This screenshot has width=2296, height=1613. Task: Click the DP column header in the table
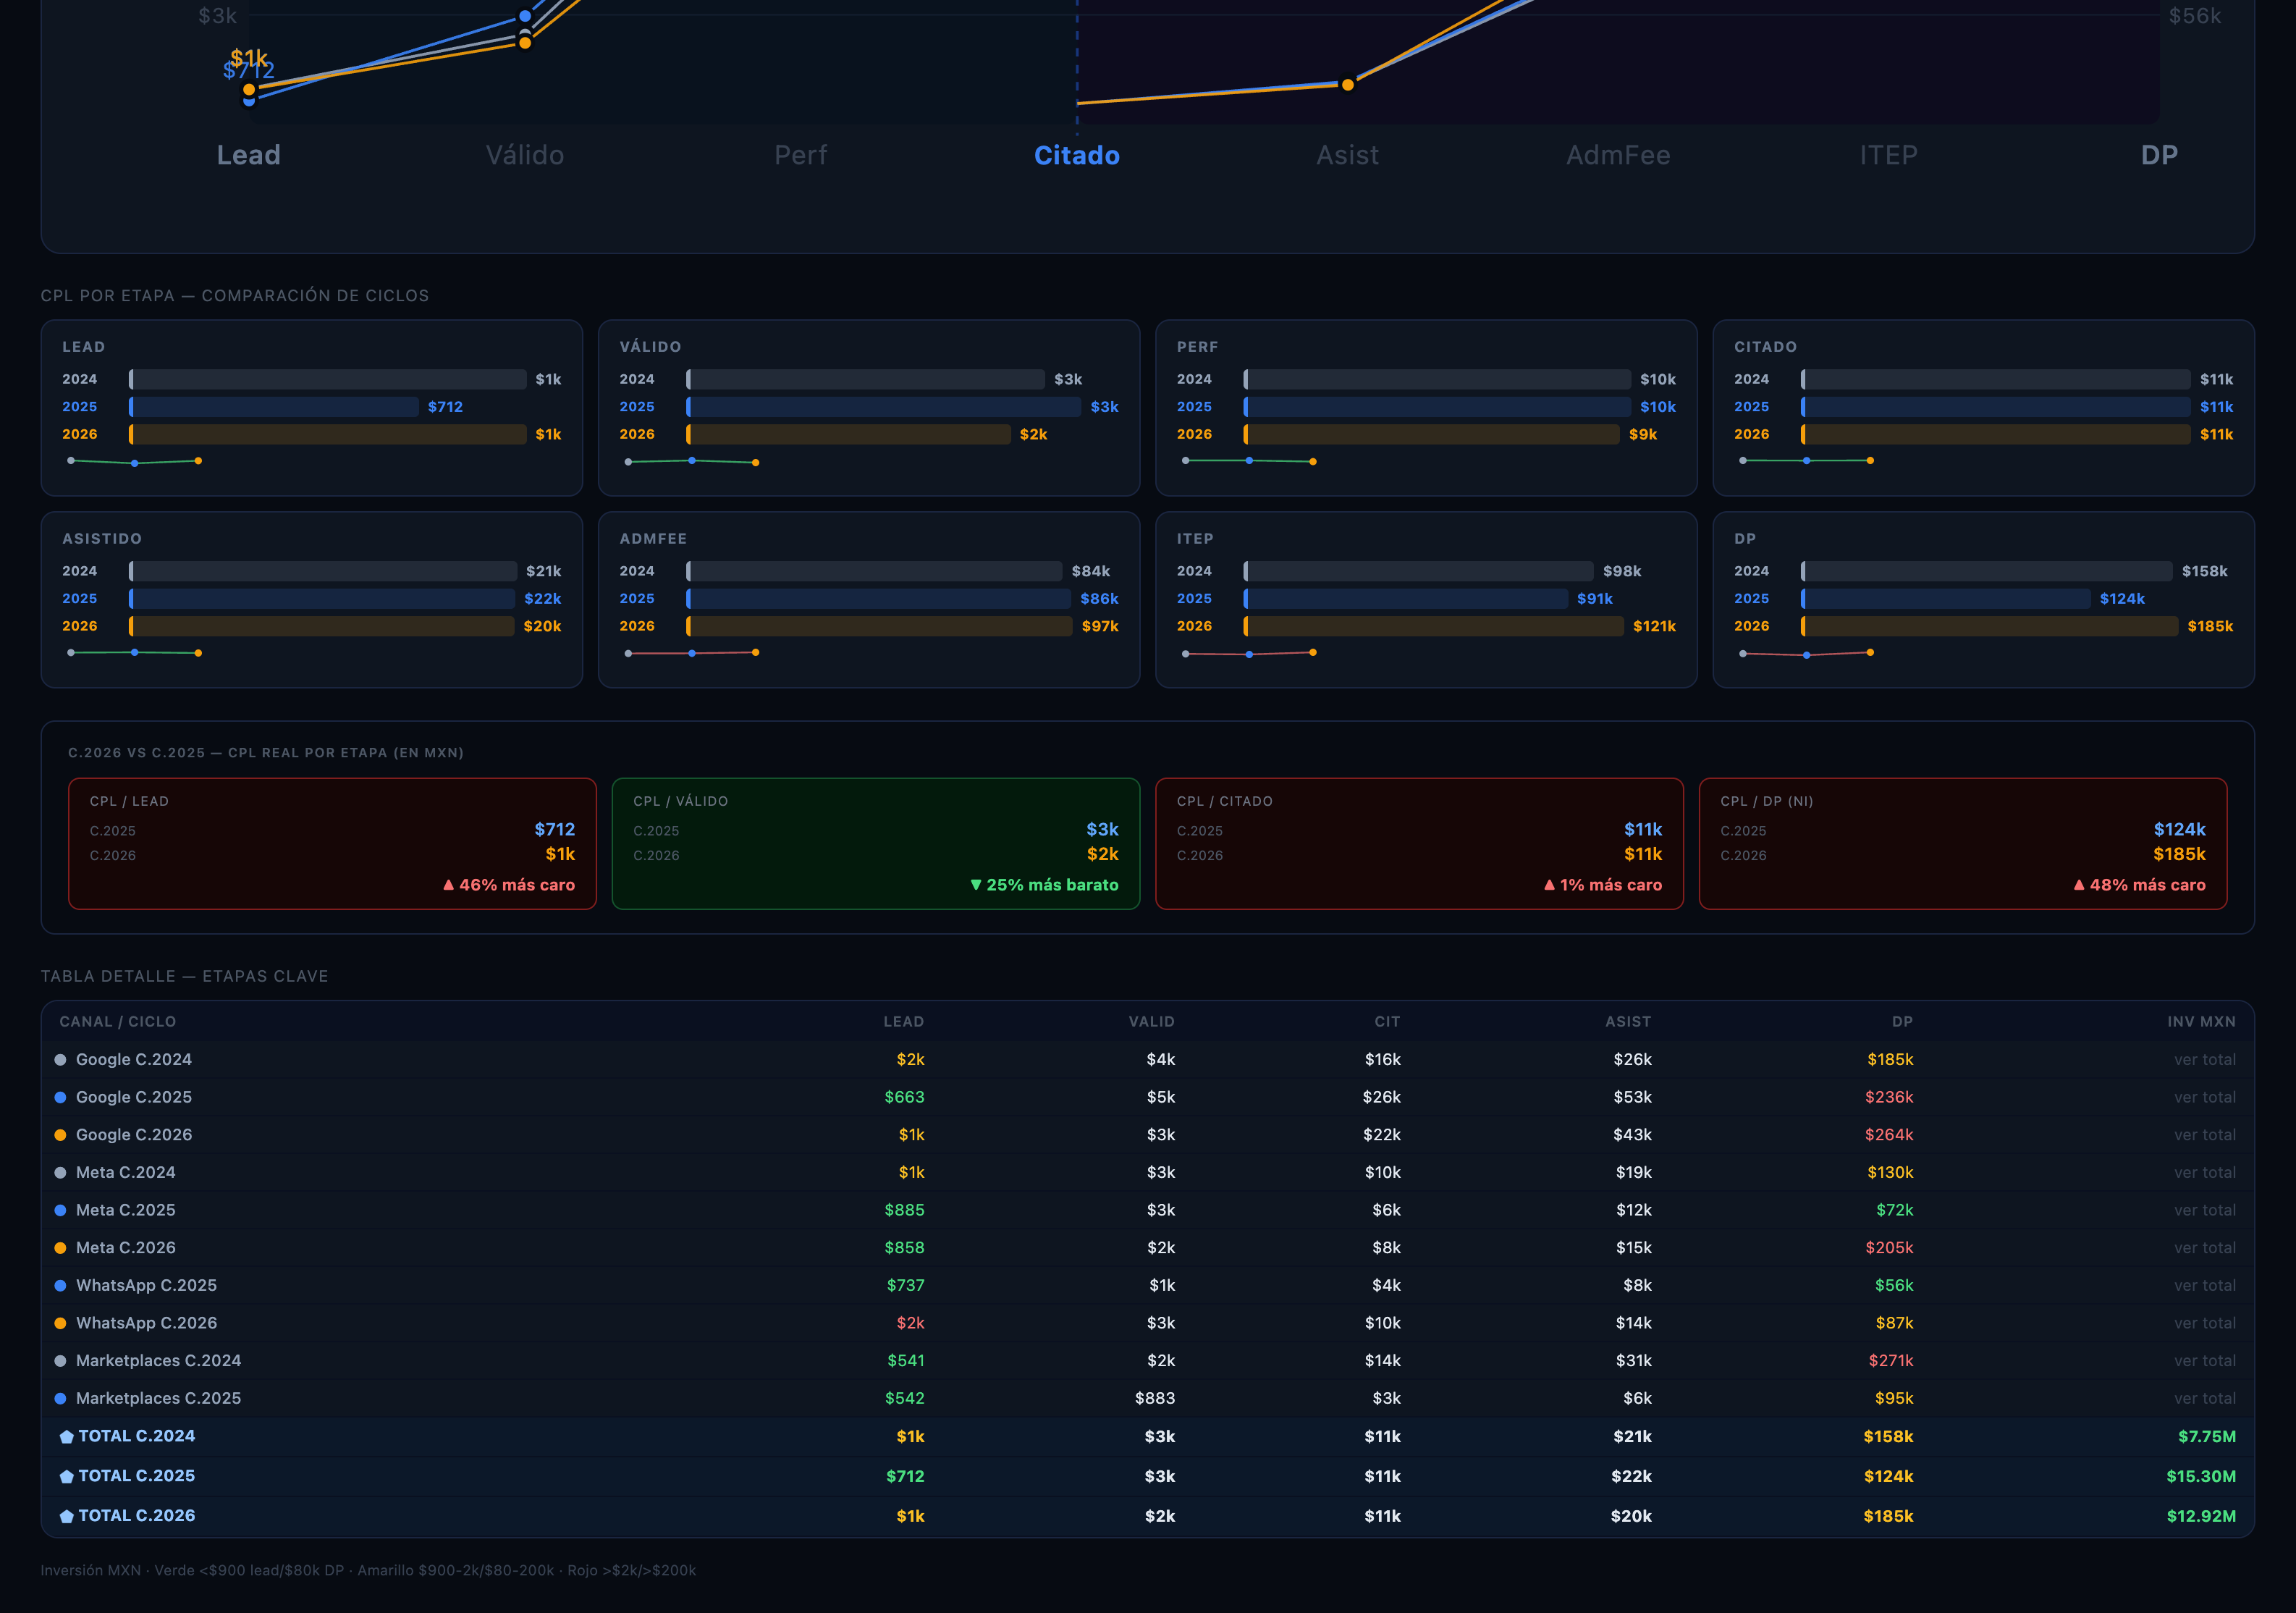click(x=1902, y=1022)
